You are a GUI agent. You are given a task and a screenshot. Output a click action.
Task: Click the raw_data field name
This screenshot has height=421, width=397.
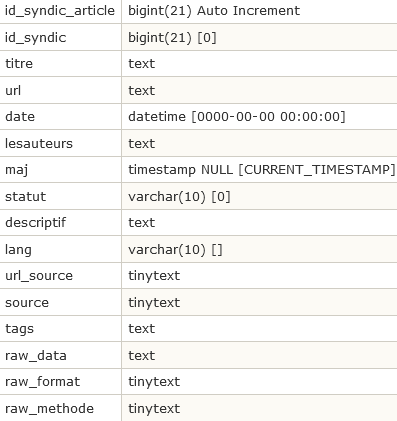(36, 355)
